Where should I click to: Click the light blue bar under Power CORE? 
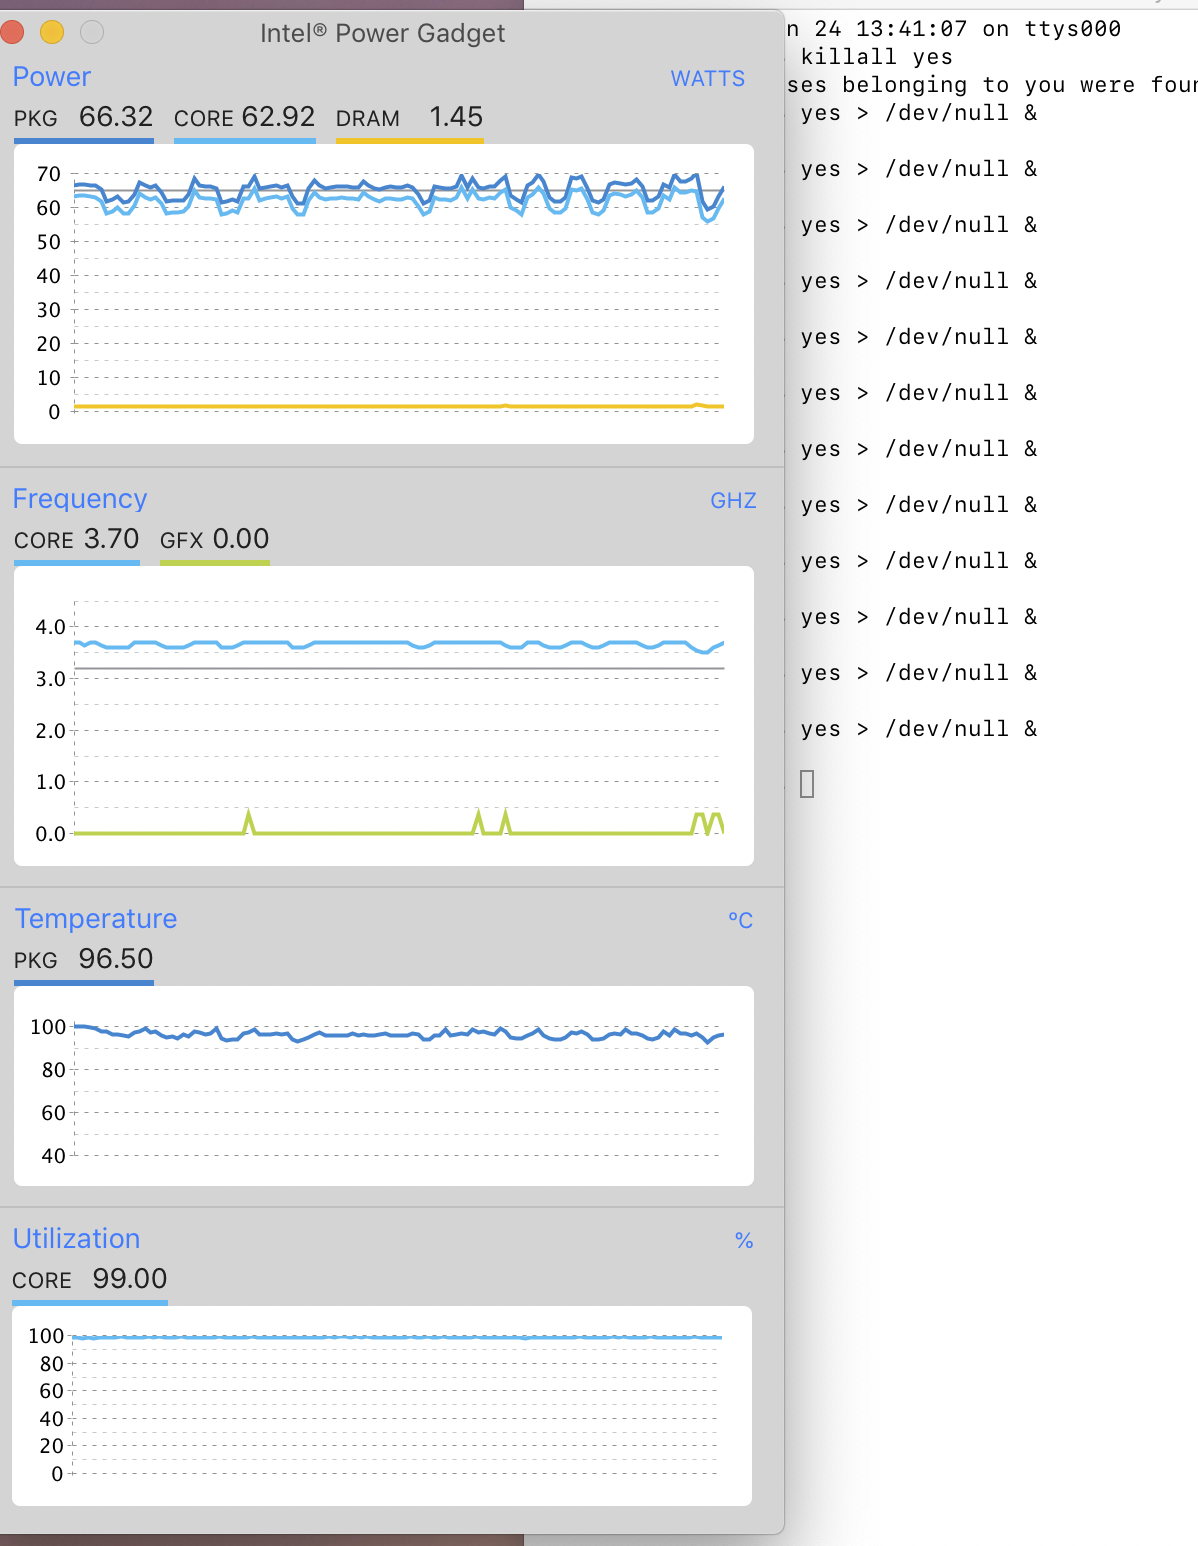point(245,141)
